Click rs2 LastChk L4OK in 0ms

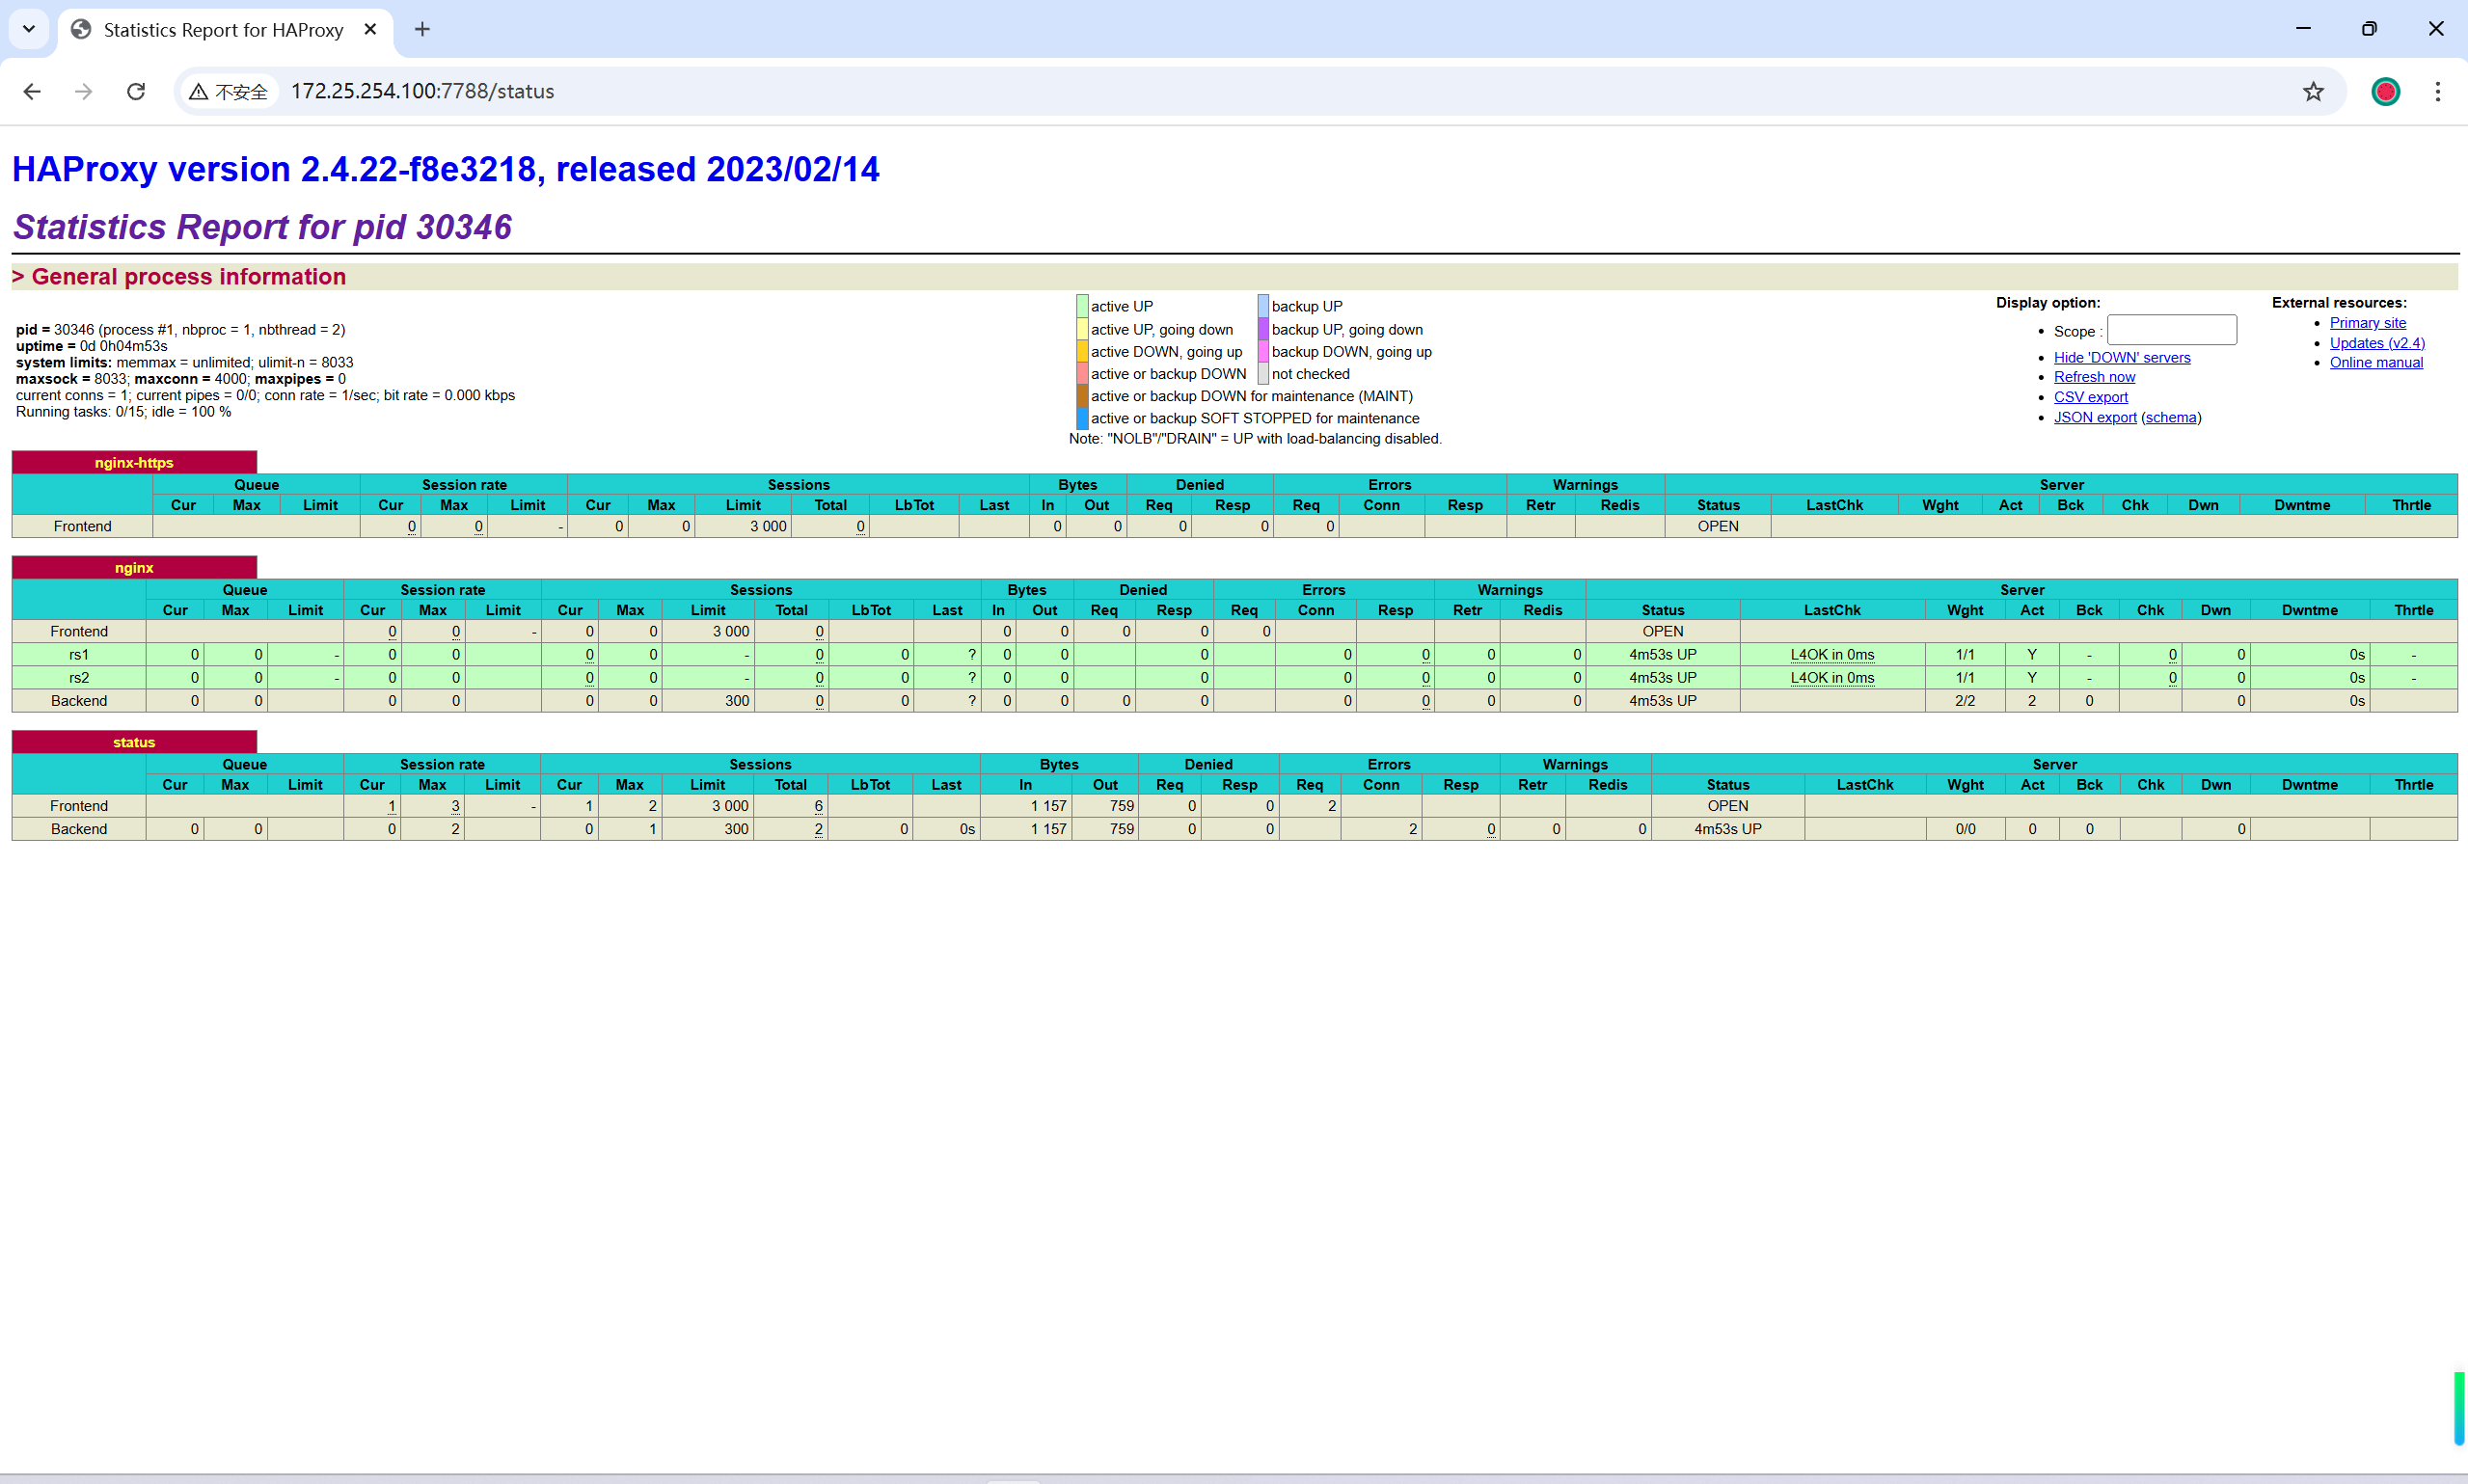pyautogui.click(x=1832, y=677)
